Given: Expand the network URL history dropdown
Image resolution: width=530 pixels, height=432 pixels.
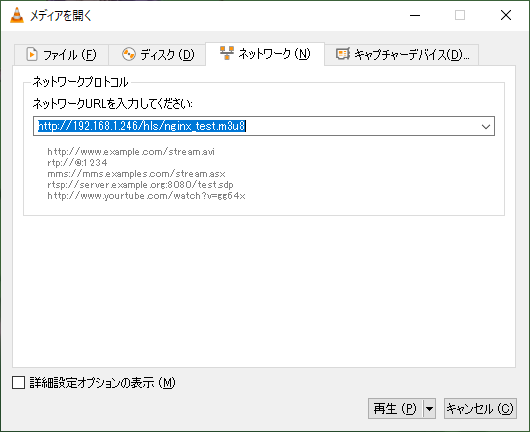Looking at the screenshot, I should point(486,126).
